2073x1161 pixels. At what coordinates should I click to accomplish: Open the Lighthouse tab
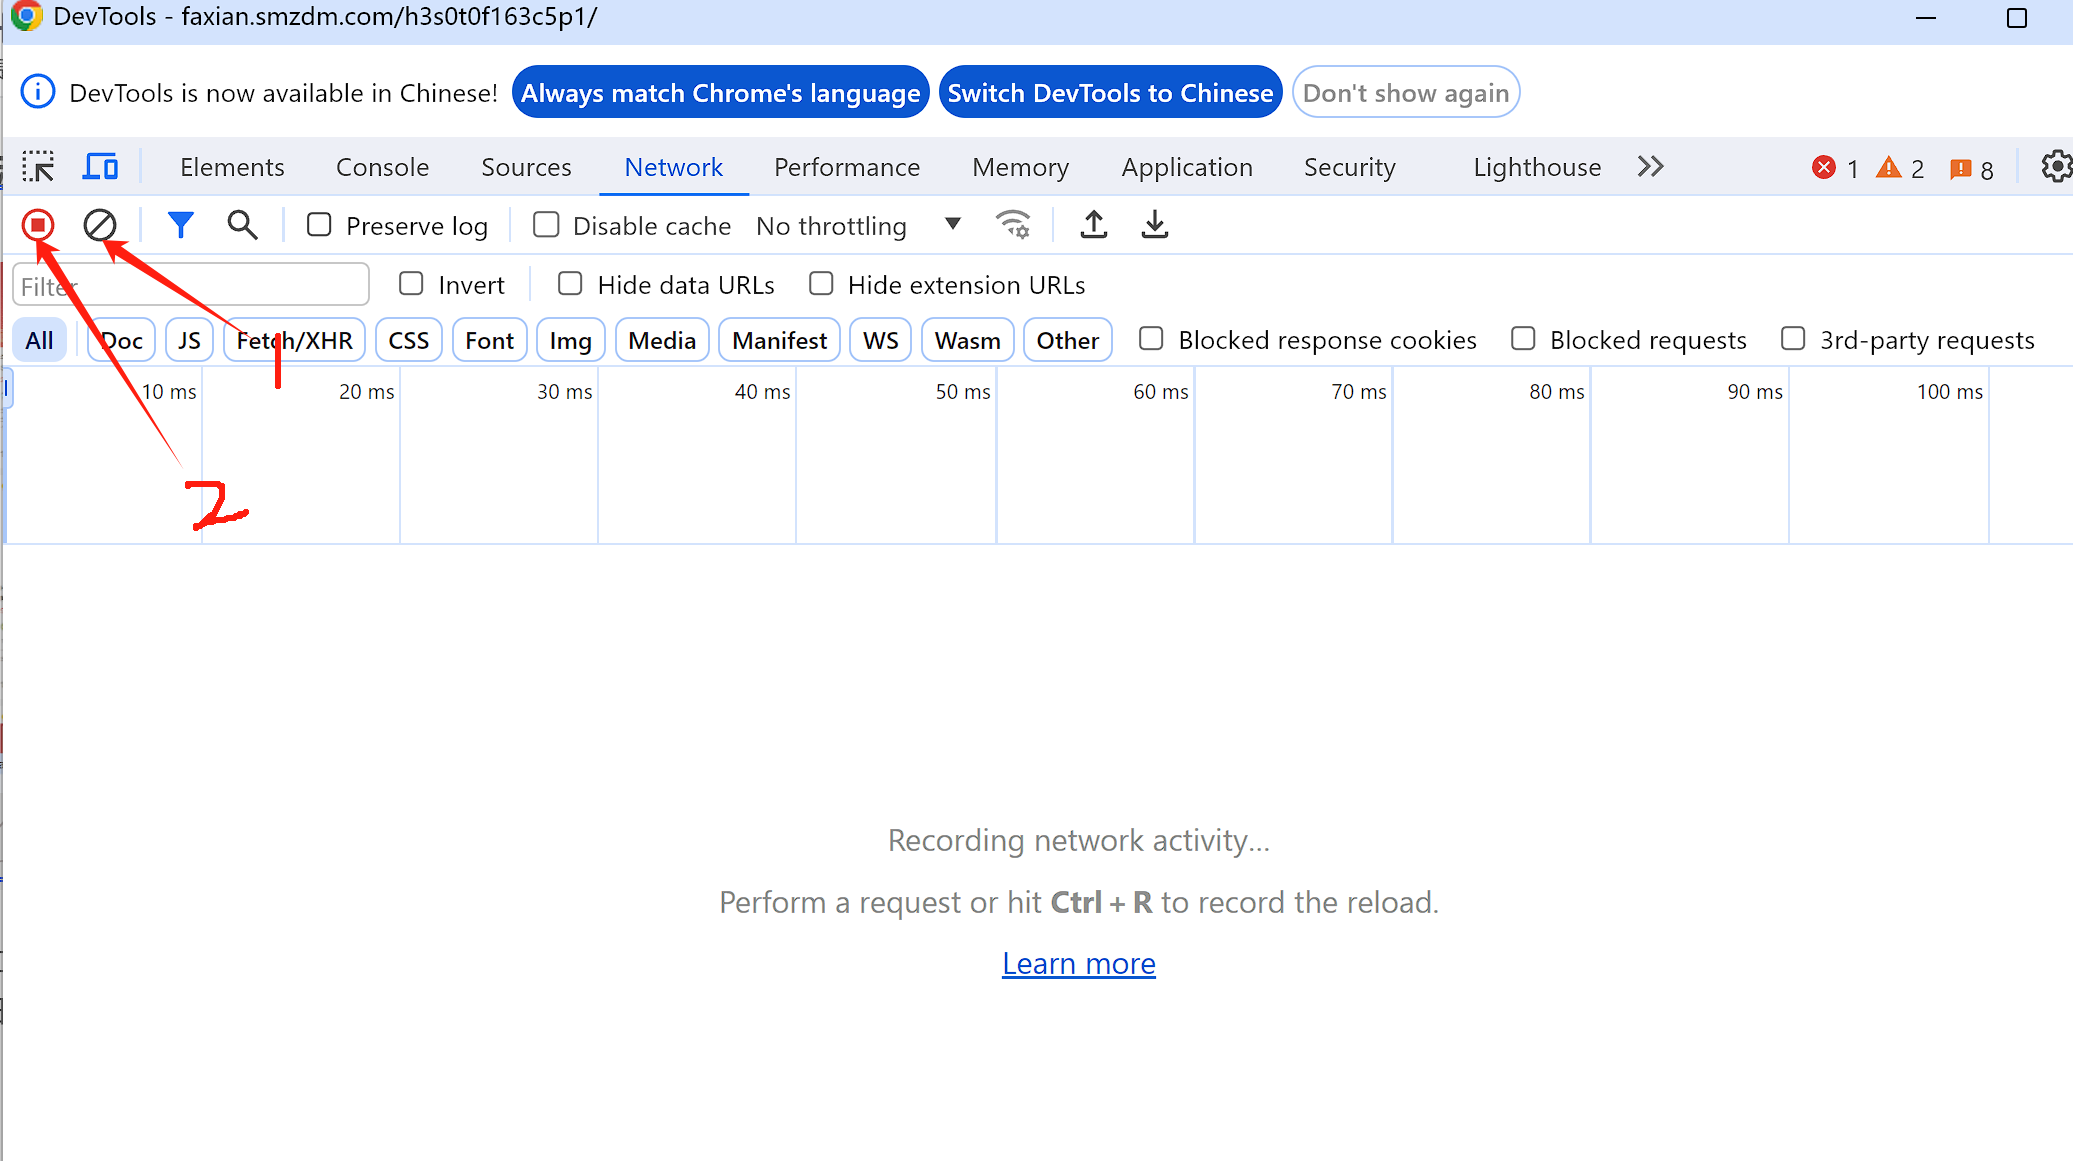coord(1536,167)
